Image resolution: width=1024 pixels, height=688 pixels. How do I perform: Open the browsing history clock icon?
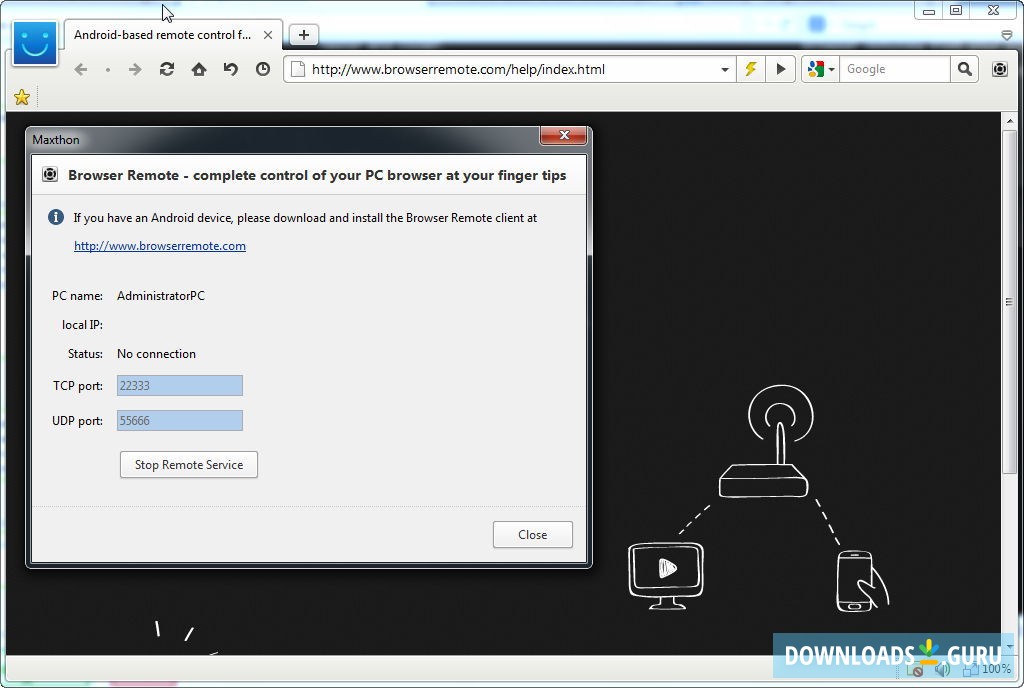pos(263,69)
